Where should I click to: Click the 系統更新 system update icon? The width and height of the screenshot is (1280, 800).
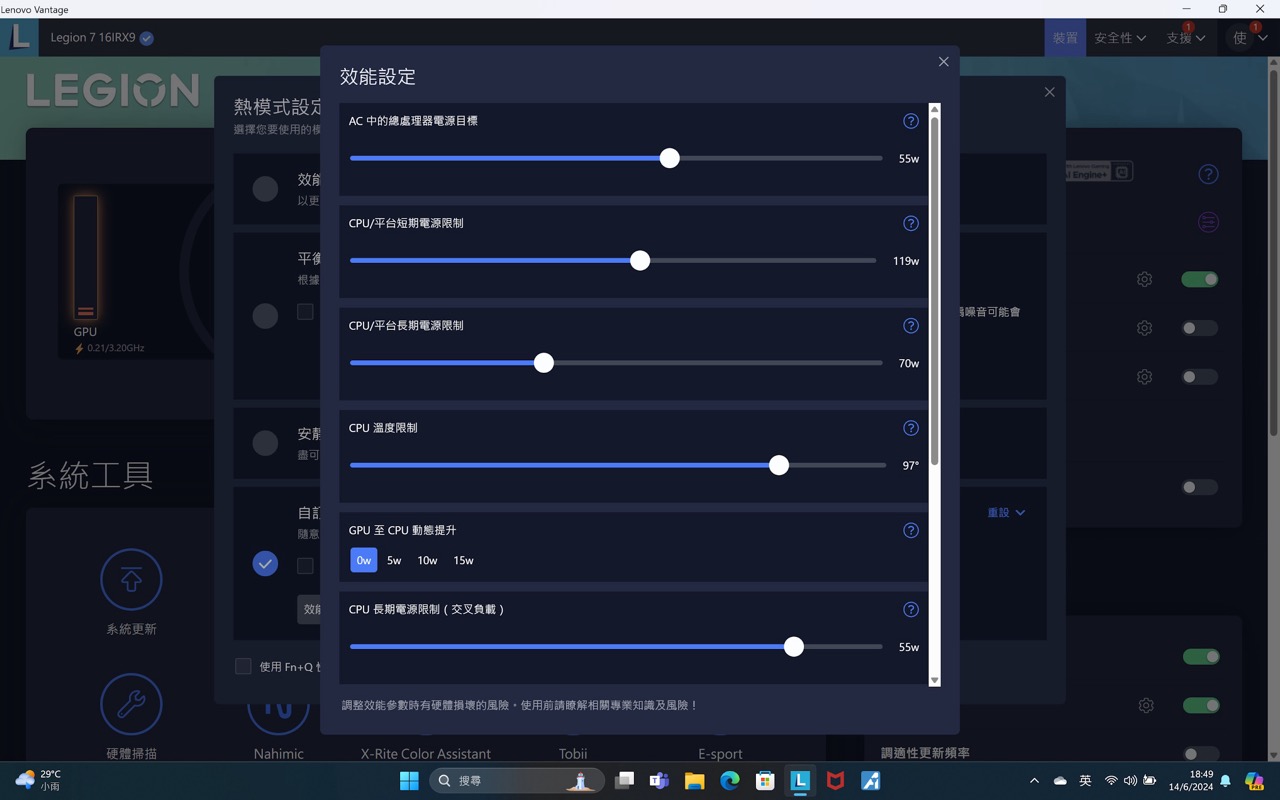(131, 579)
